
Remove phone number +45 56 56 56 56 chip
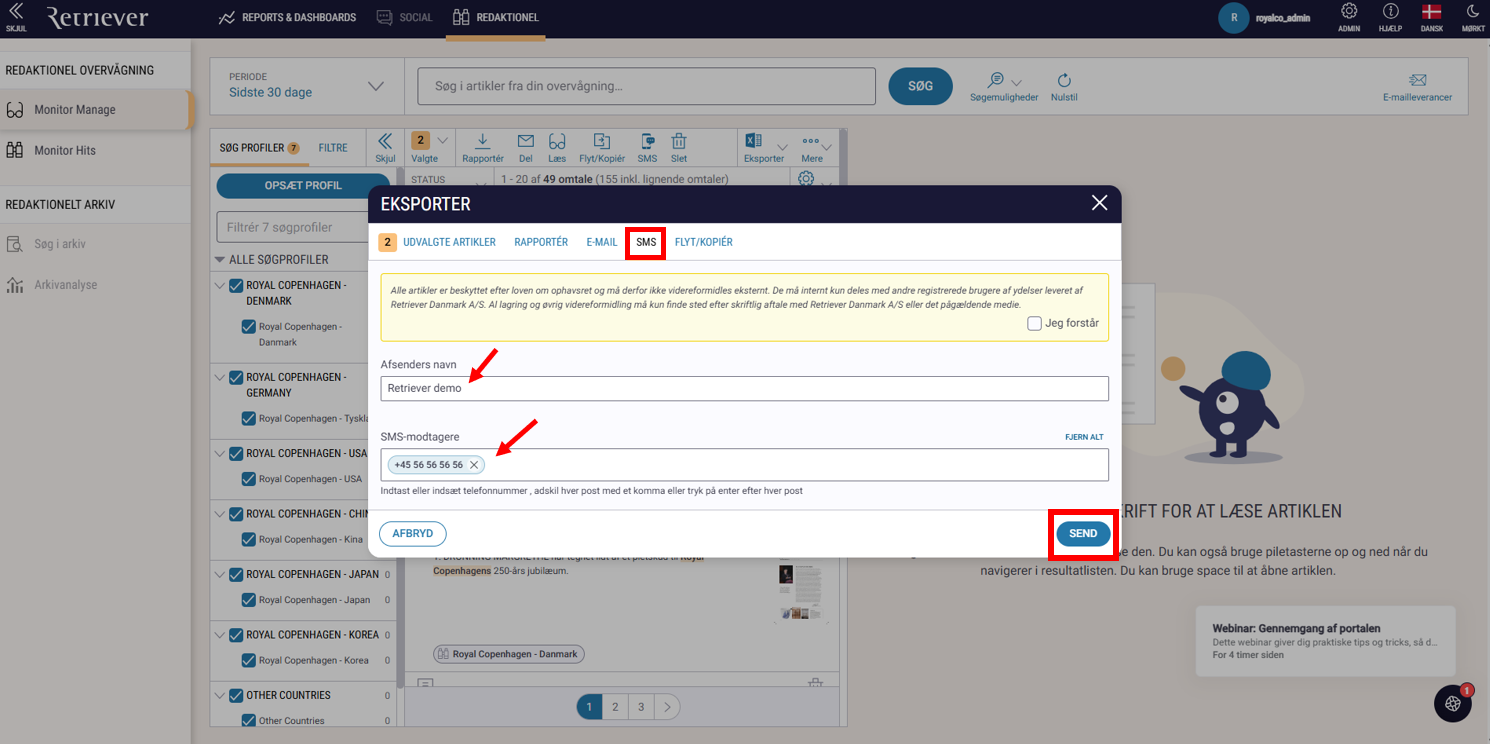point(474,465)
